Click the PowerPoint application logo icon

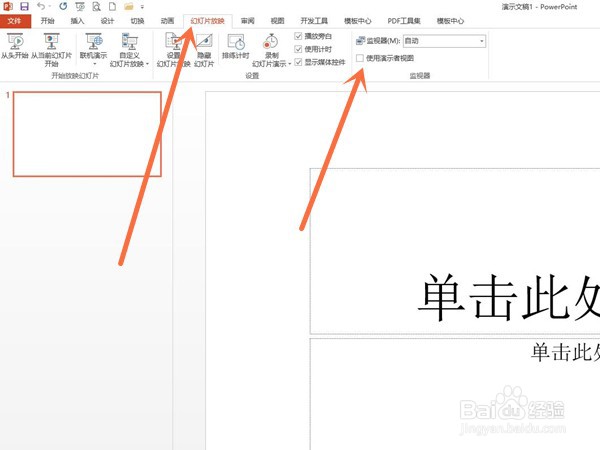8,6
